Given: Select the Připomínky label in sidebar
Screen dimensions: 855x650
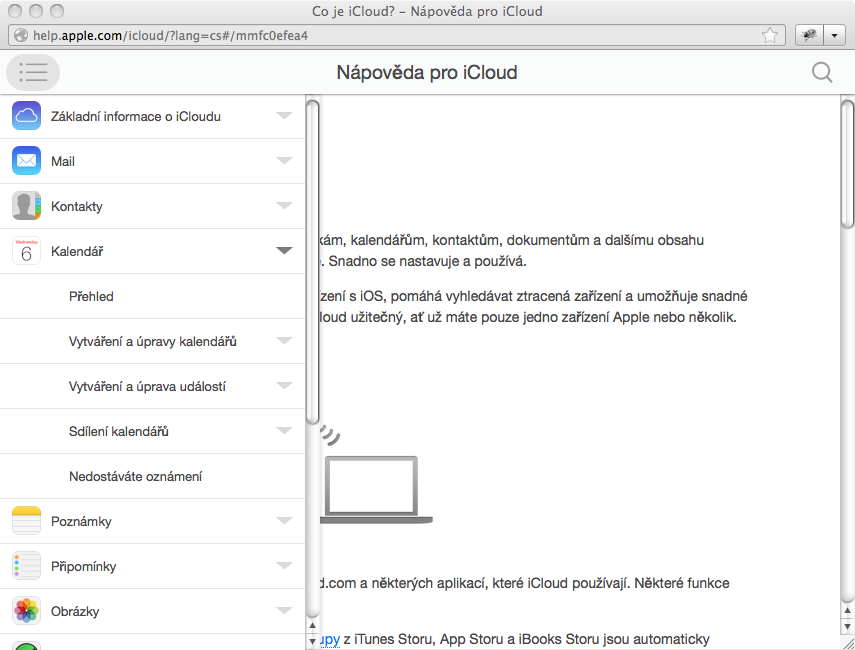Looking at the screenshot, I should coord(83,567).
